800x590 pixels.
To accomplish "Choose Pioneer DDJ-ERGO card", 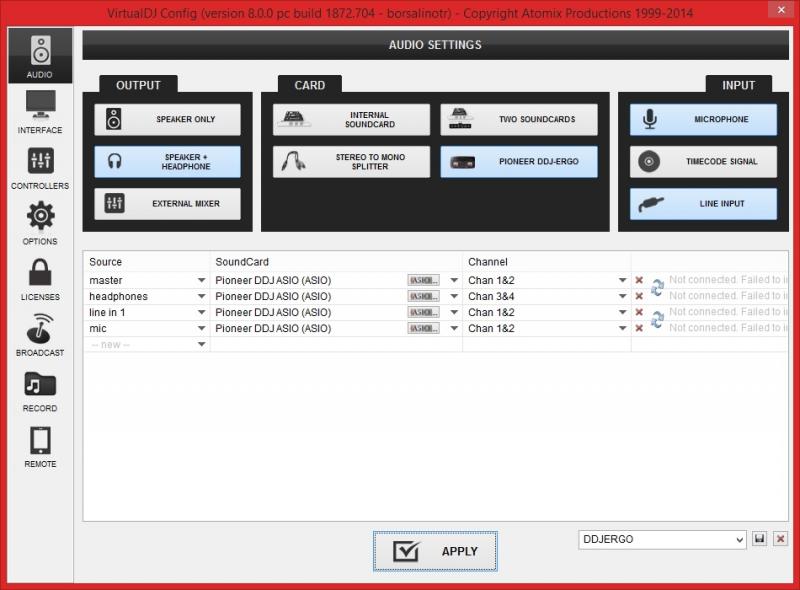I will pyautogui.click(x=519, y=162).
